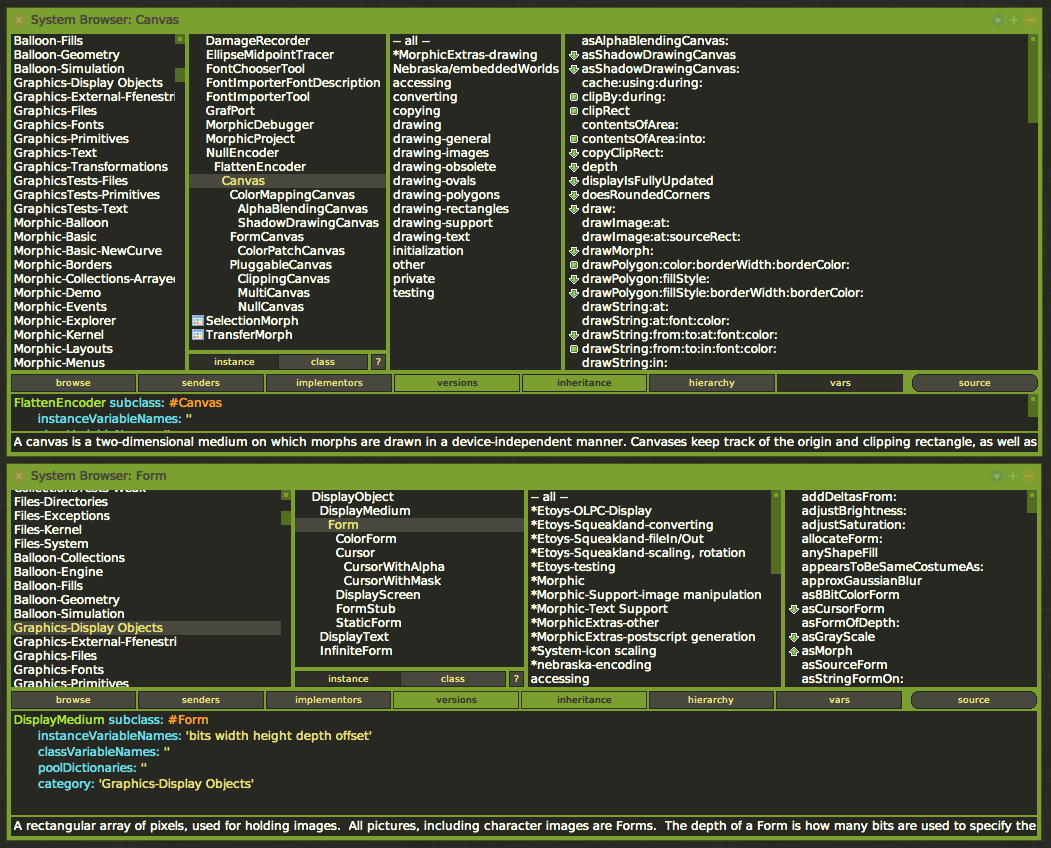Screen dimensions: 1051x848
Task: Click the ? class comment button in Canvas browser
Action: (378, 362)
